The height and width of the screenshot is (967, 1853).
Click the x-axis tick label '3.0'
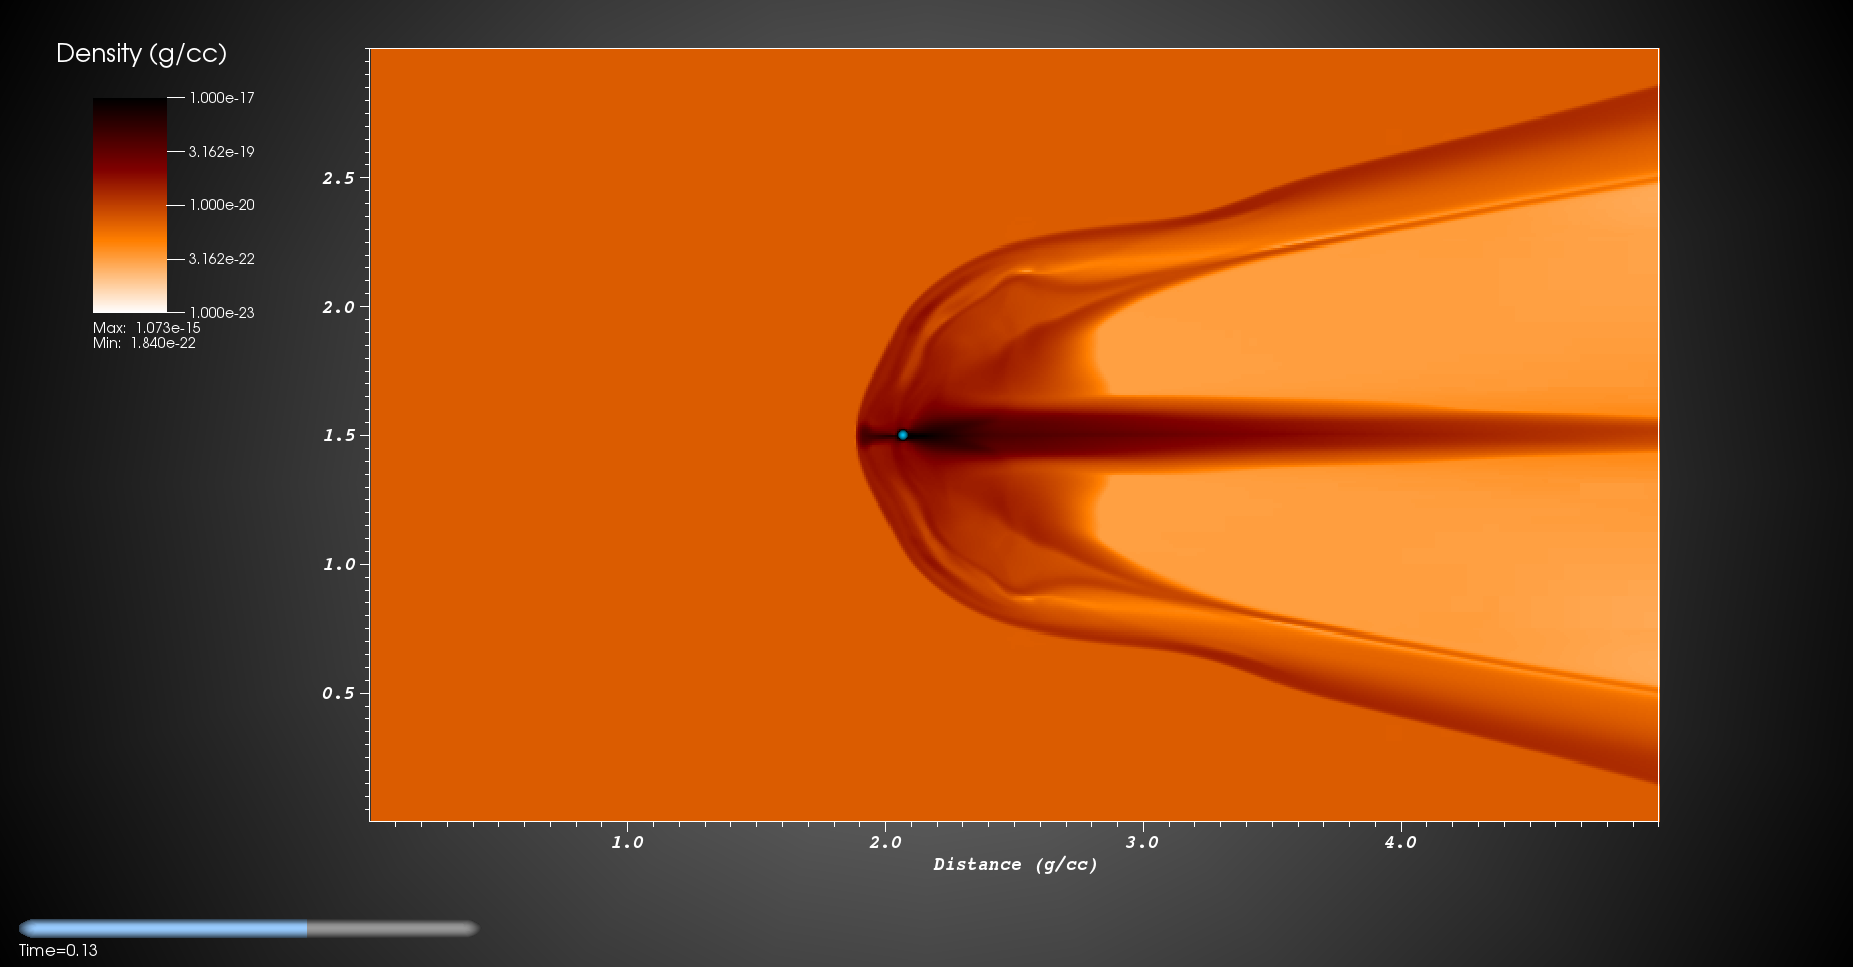tap(1142, 842)
